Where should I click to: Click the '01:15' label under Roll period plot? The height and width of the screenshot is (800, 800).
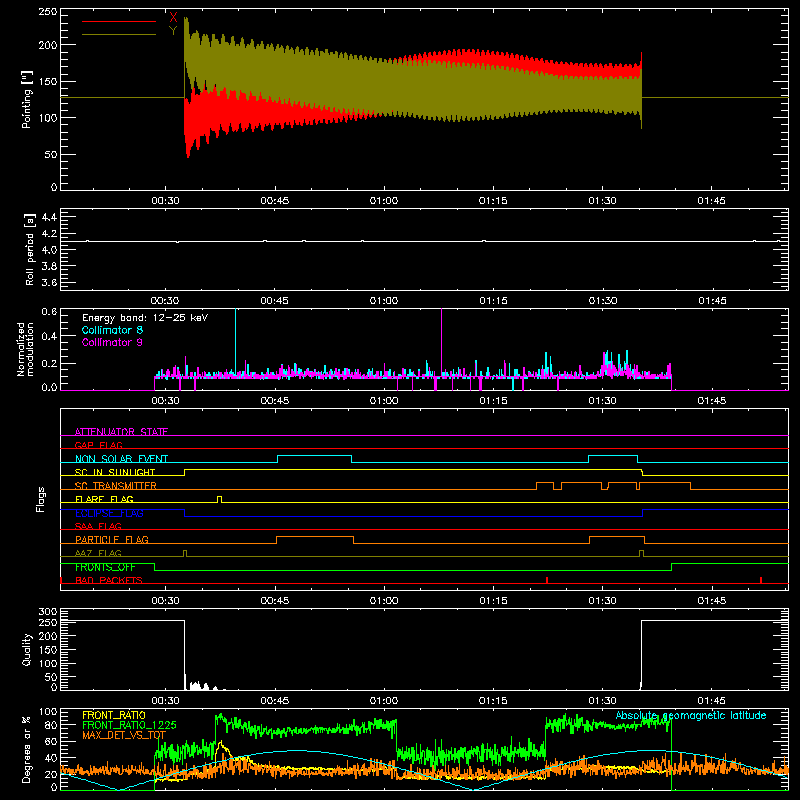pyautogui.click(x=493, y=301)
